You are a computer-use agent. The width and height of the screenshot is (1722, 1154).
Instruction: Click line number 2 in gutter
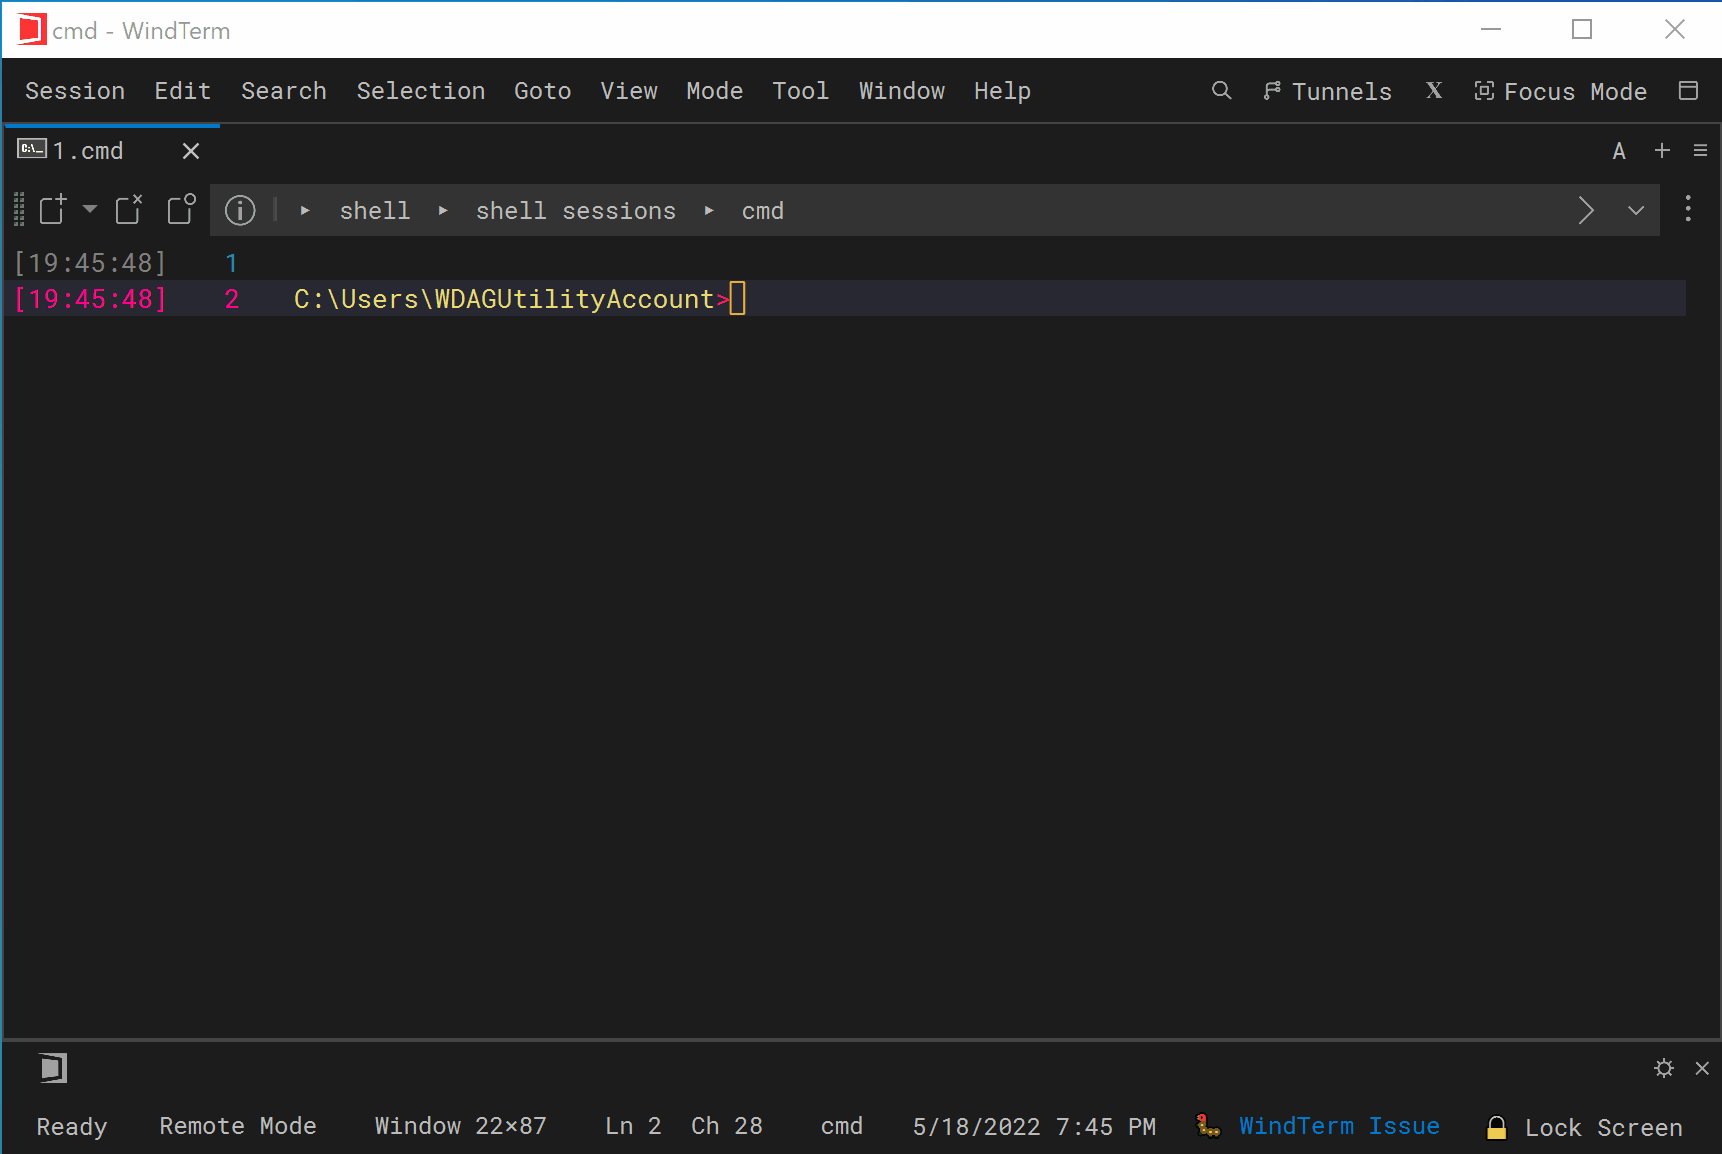[x=231, y=299]
